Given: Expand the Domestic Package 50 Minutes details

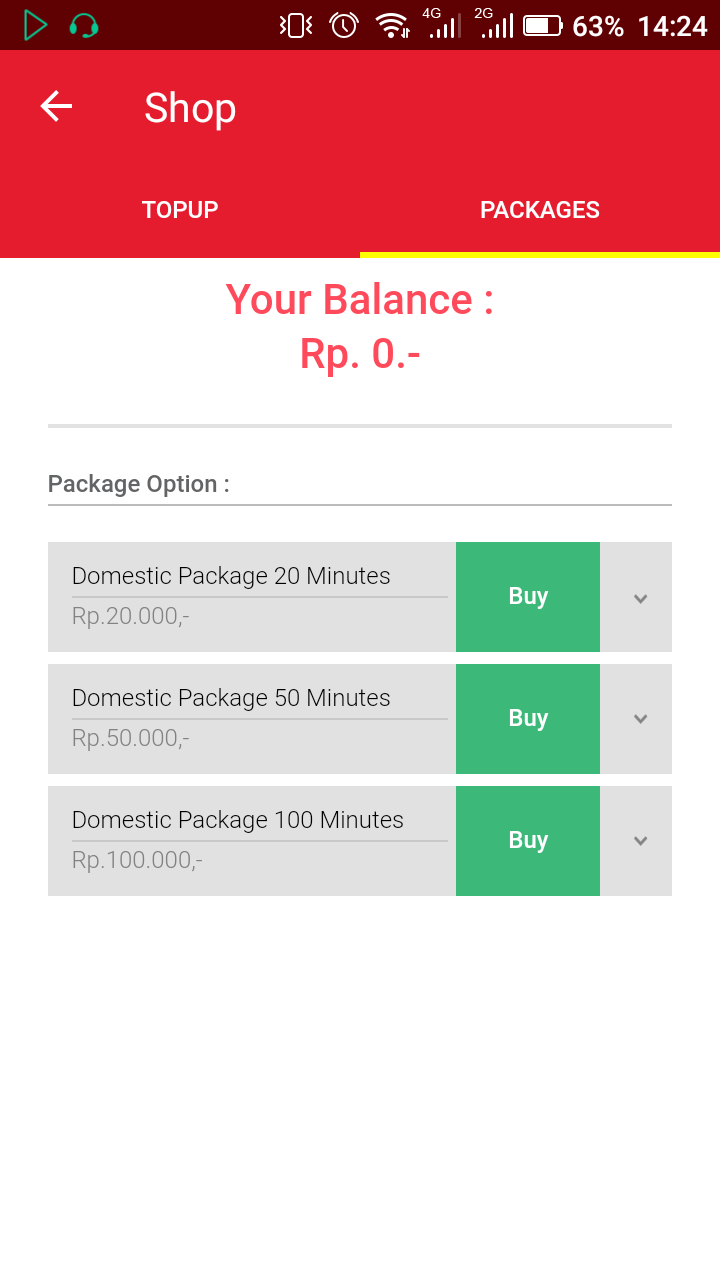Looking at the screenshot, I should (640, 719).
